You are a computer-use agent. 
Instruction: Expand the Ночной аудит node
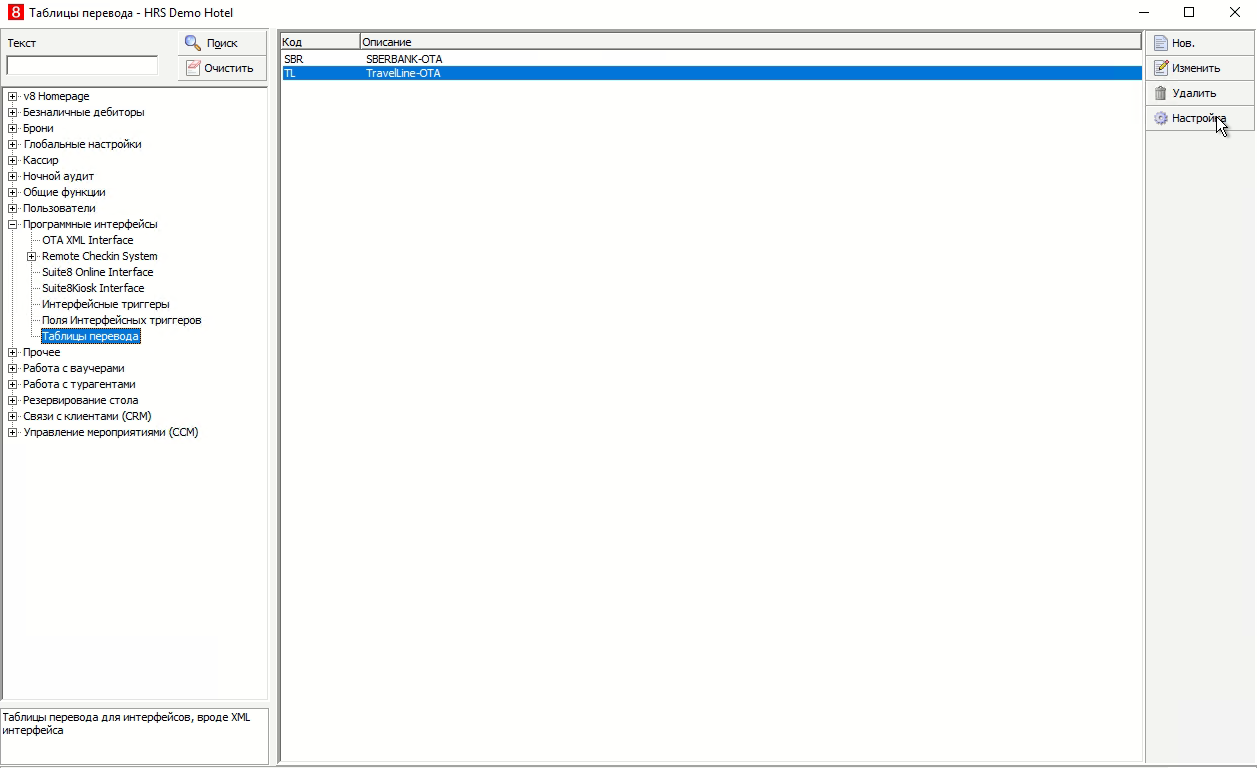(x=13, y=176)
